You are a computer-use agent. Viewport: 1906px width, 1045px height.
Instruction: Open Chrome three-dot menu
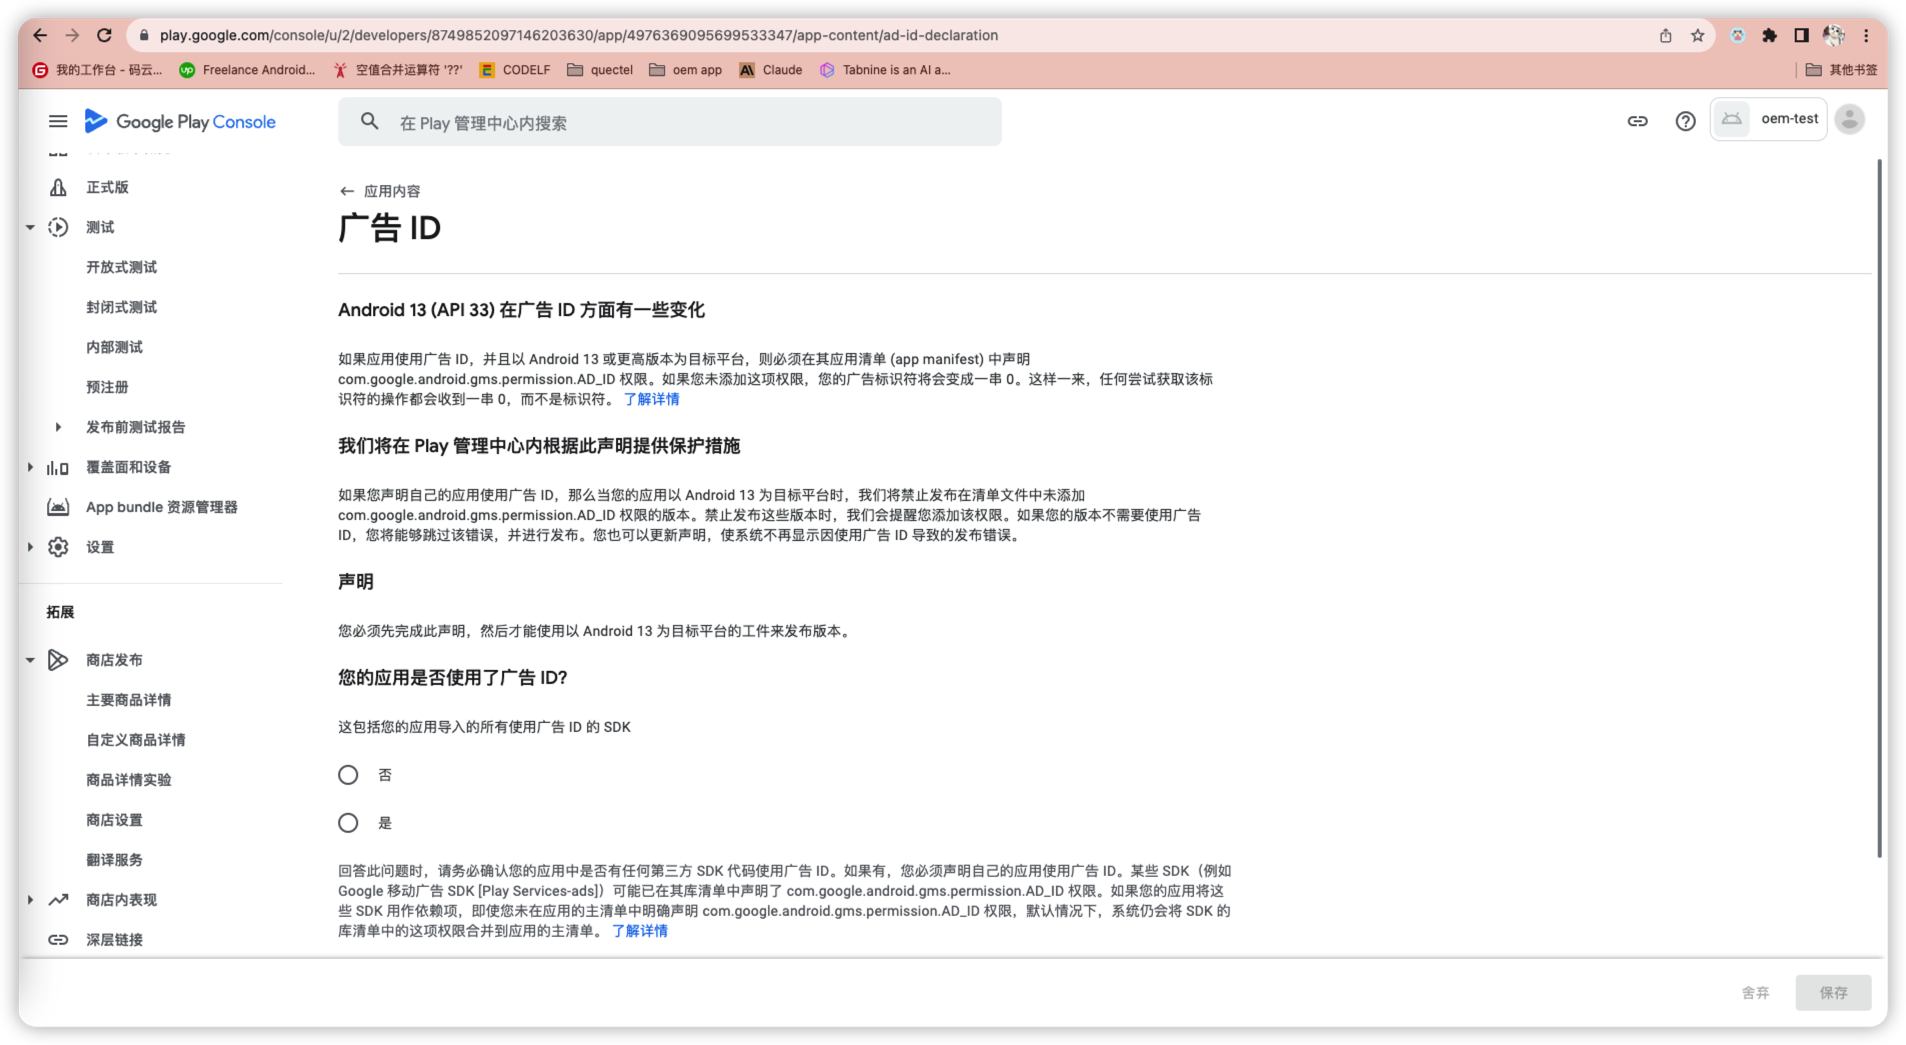[x=1866, y=35]
